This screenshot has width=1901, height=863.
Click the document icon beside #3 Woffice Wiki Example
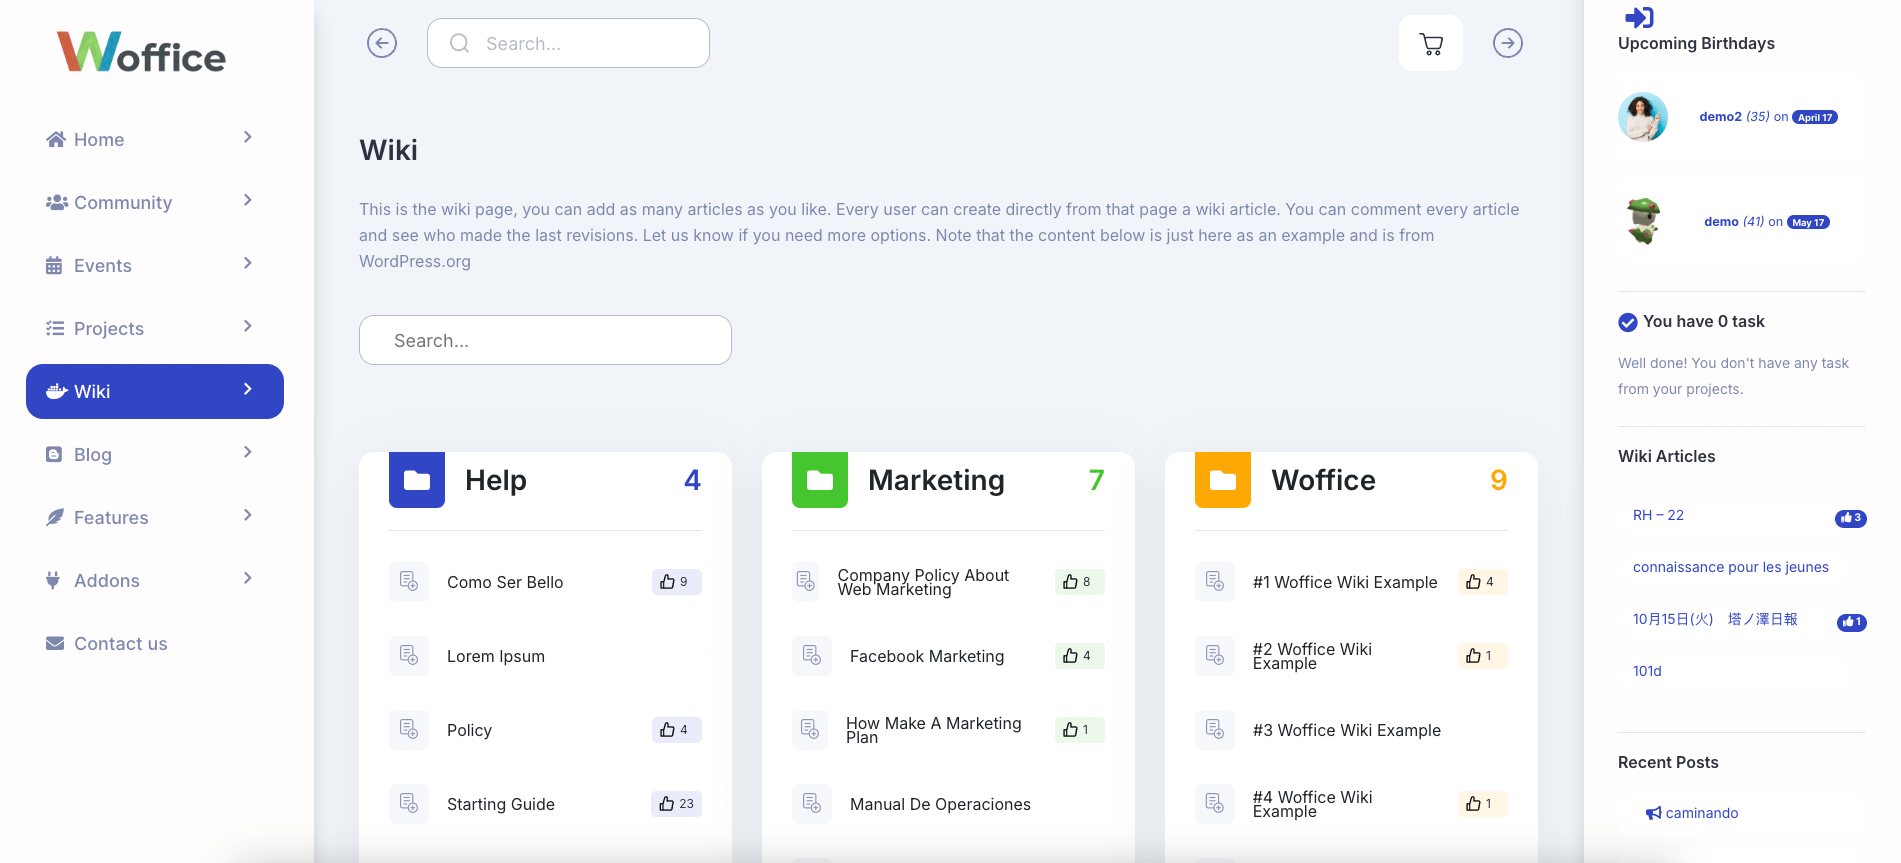pyautogui.click(x=1215, y=730)
